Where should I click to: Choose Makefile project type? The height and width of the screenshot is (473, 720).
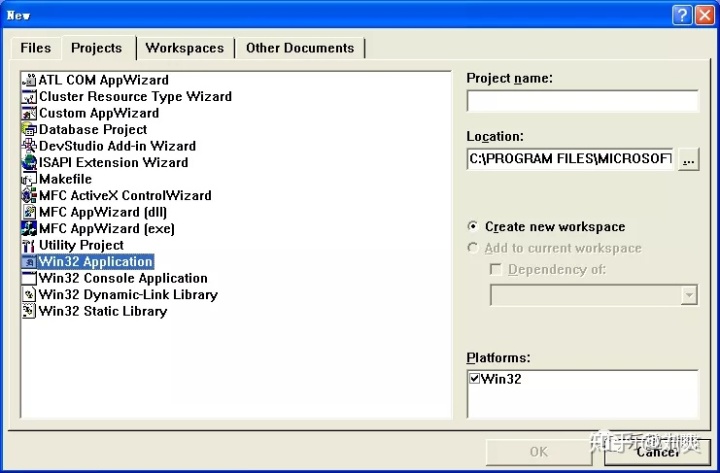pos(65,180)
